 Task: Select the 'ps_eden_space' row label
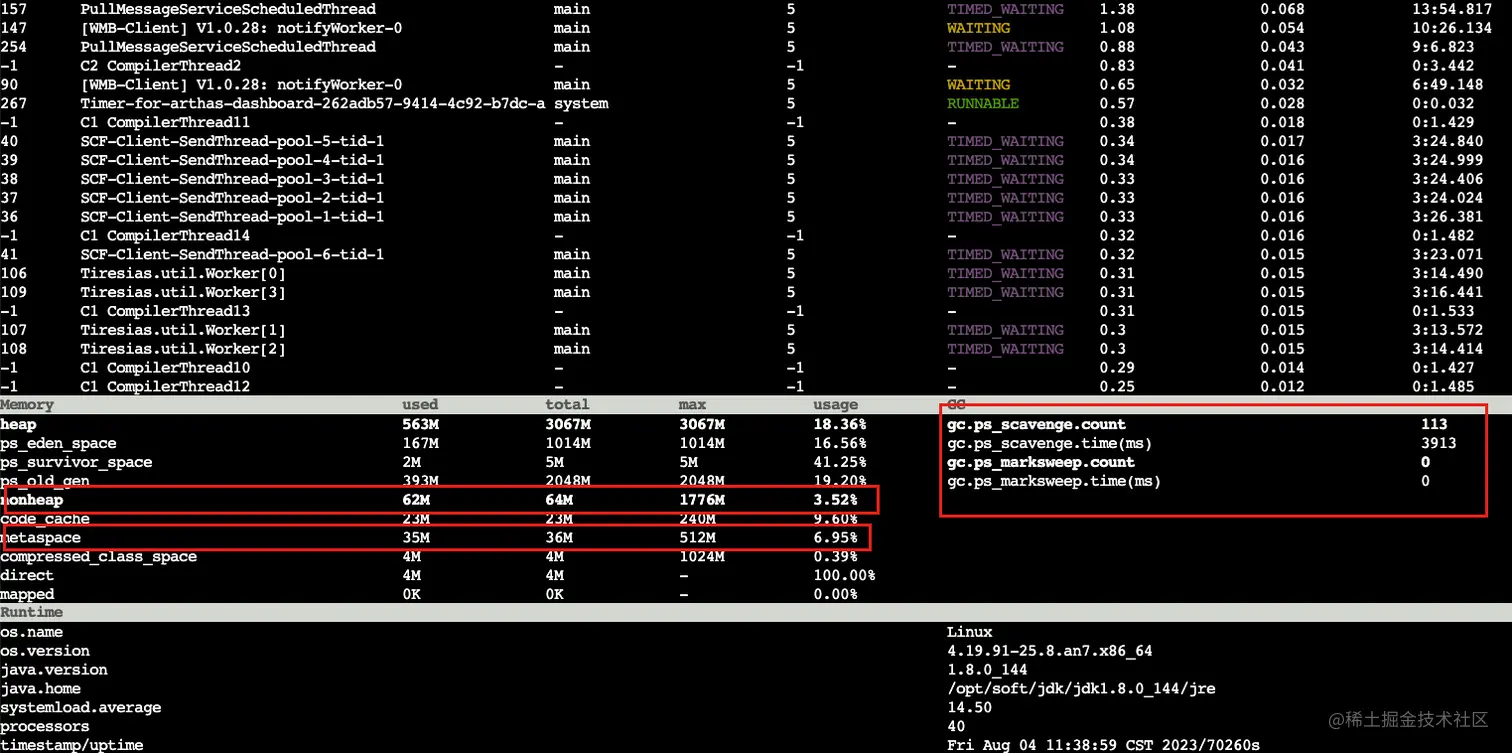click(x=58, y=443)
